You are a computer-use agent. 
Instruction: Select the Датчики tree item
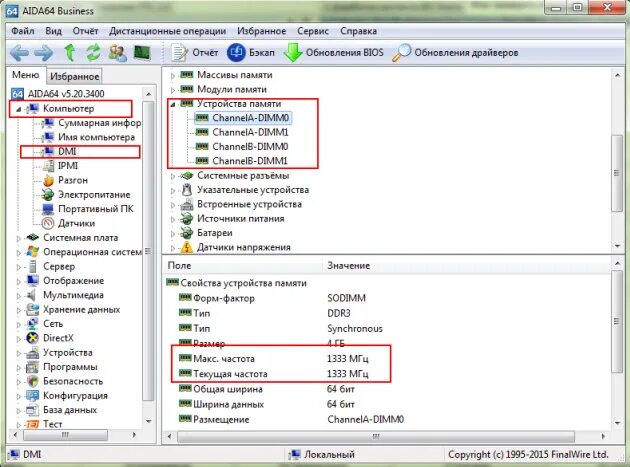pos(76,223)
